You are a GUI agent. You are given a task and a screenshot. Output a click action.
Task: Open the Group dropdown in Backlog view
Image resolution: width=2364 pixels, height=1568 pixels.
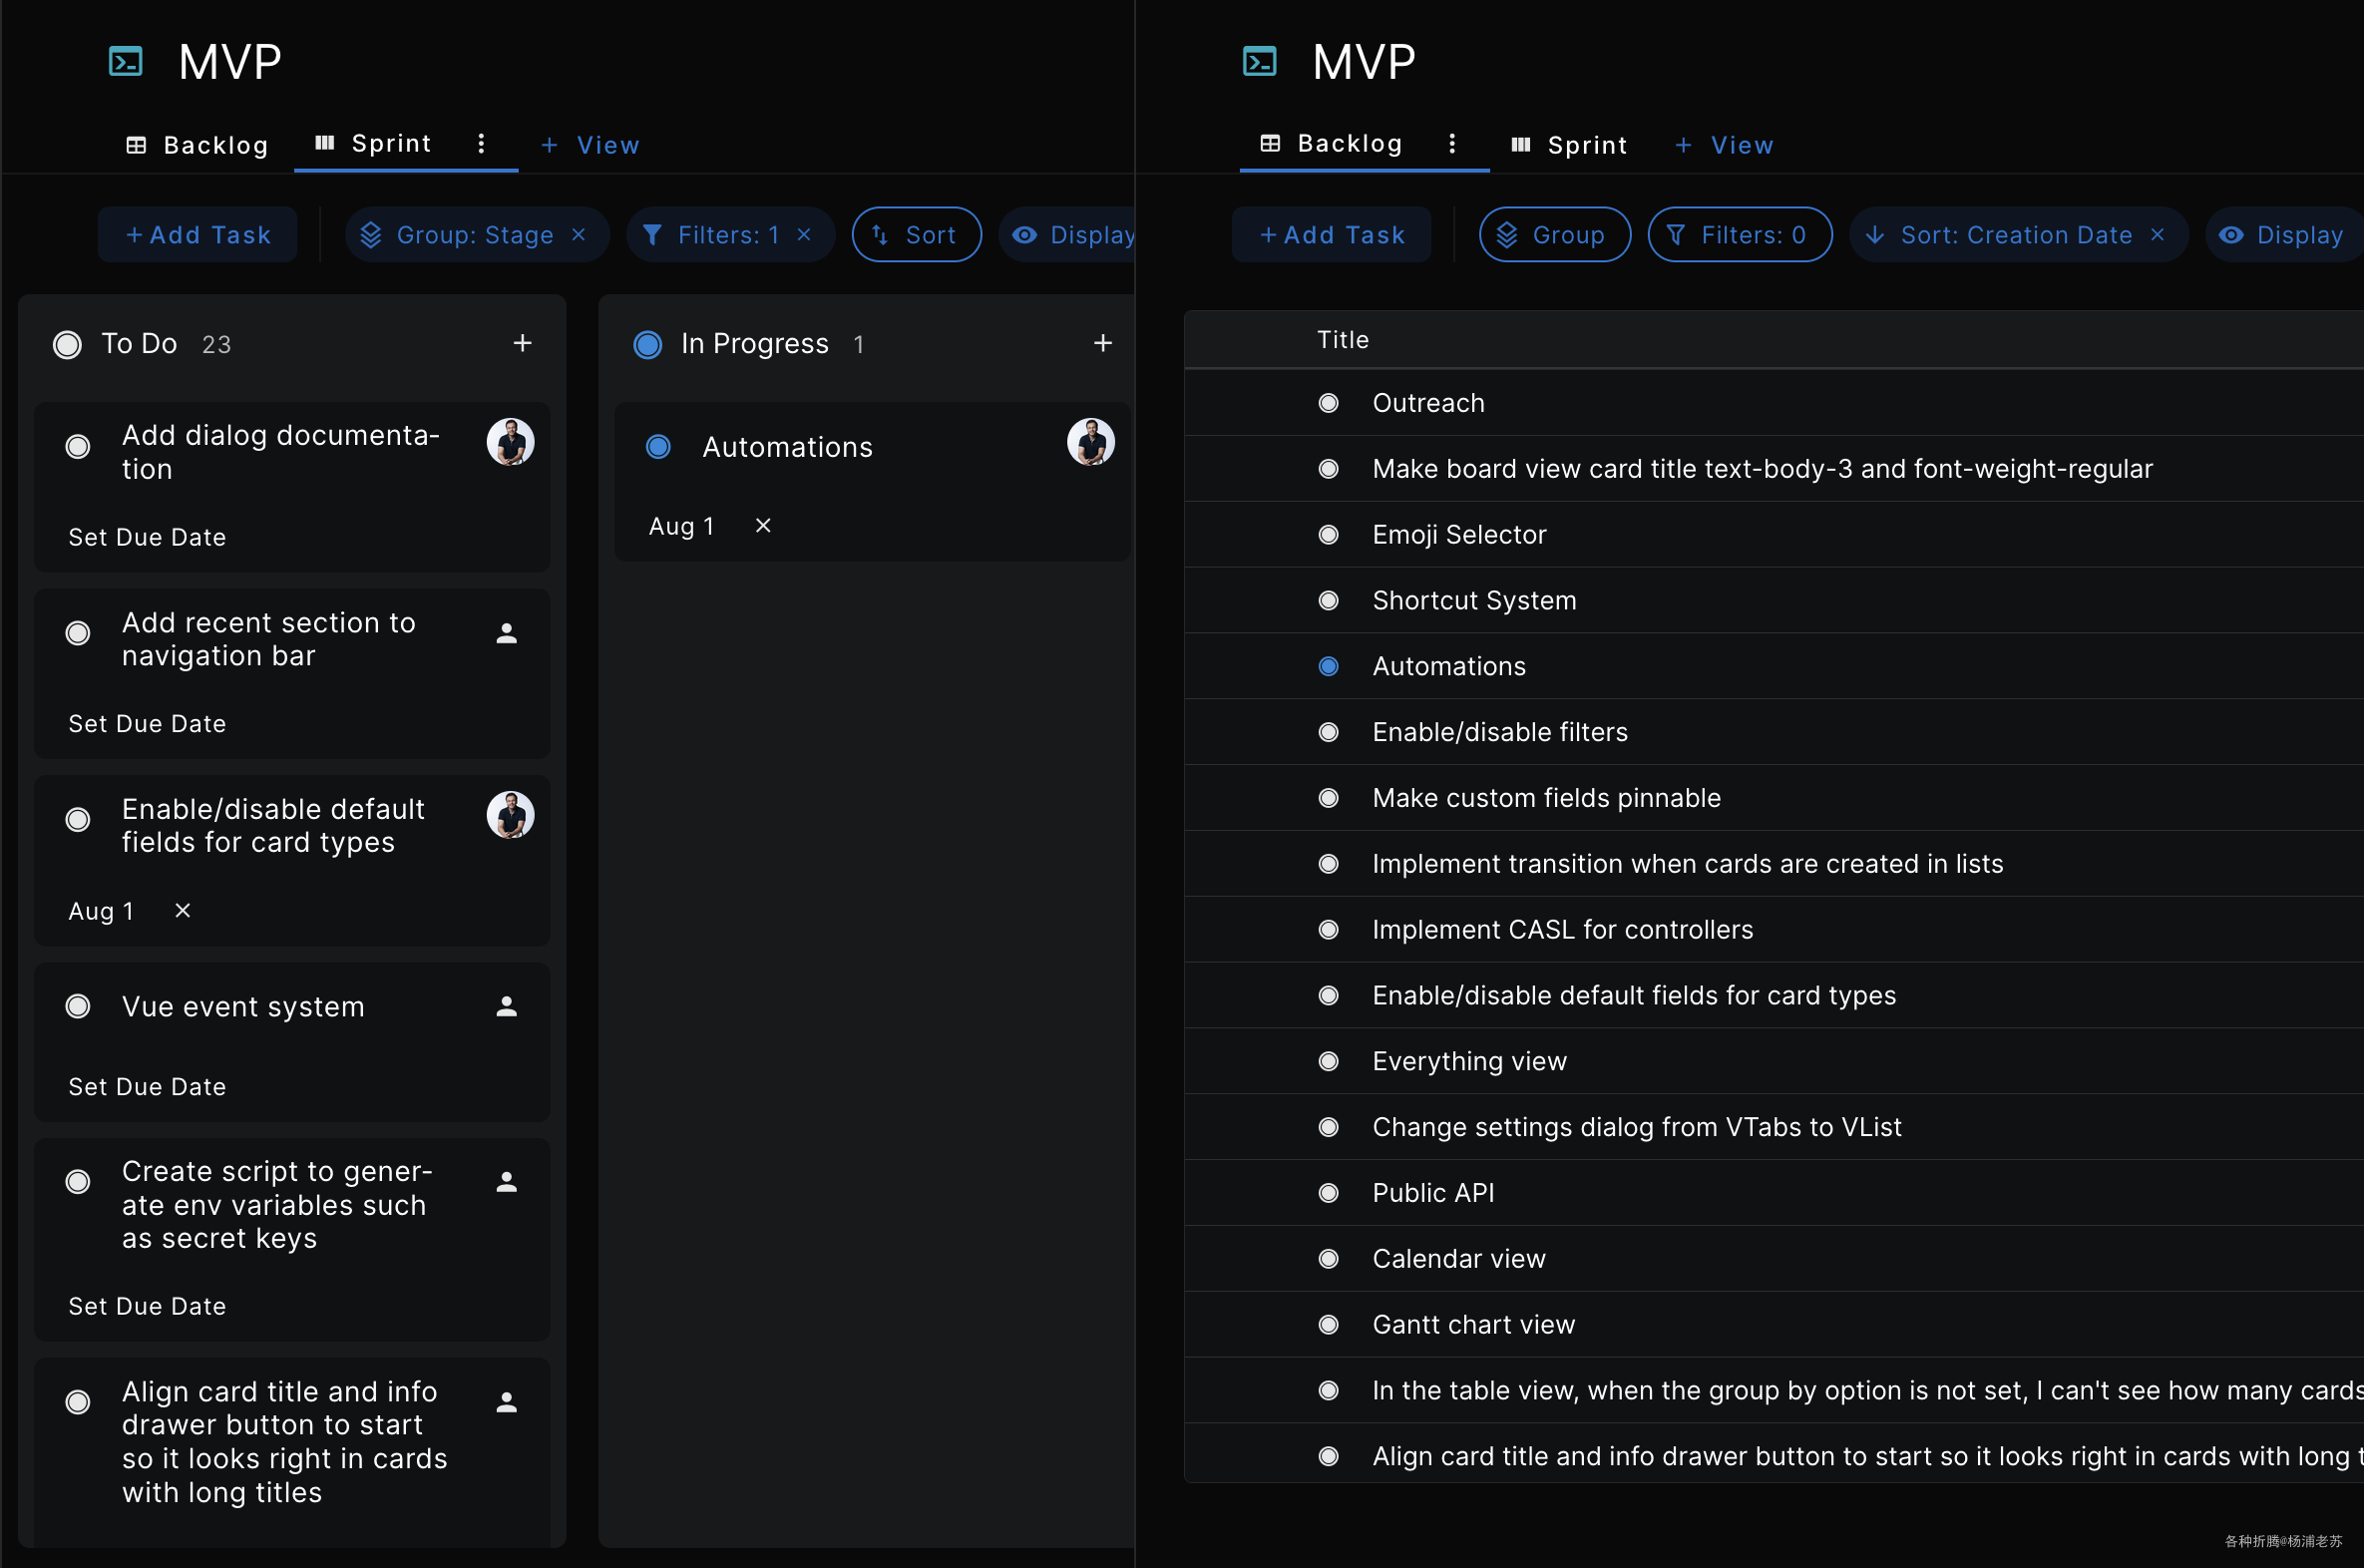pyautogui.click(x=1554, y=235)
